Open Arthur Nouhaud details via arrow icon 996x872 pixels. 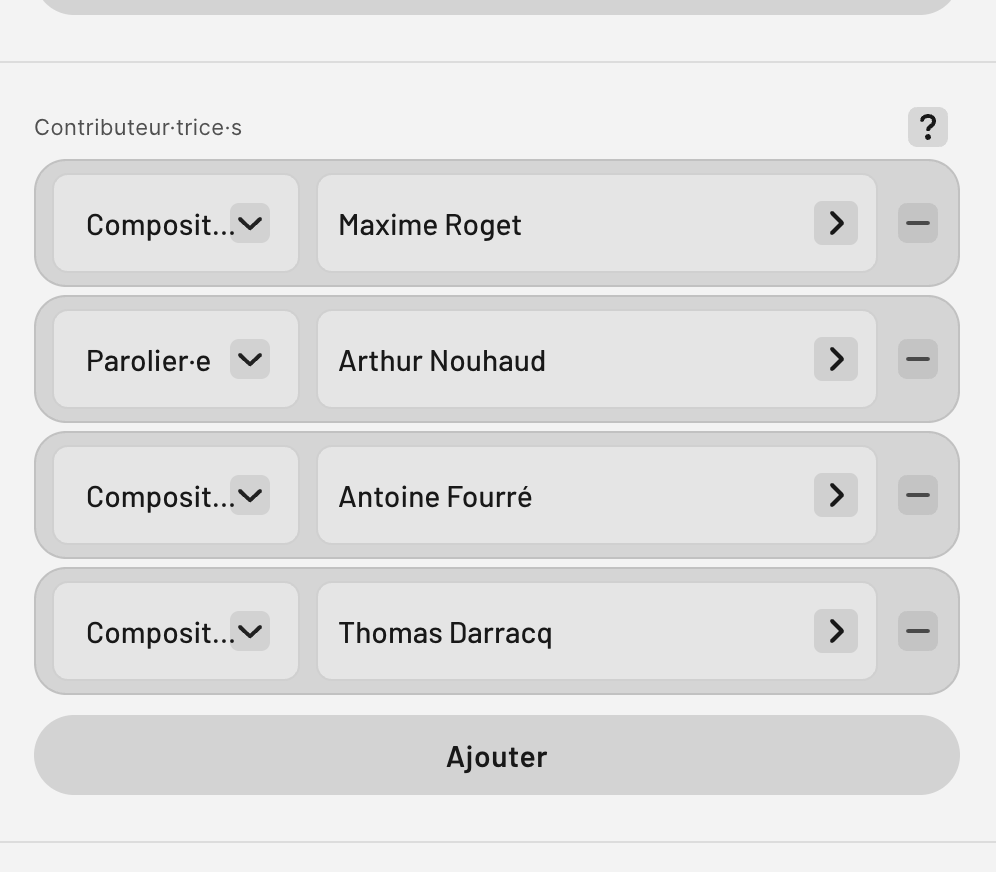(836, 359)
